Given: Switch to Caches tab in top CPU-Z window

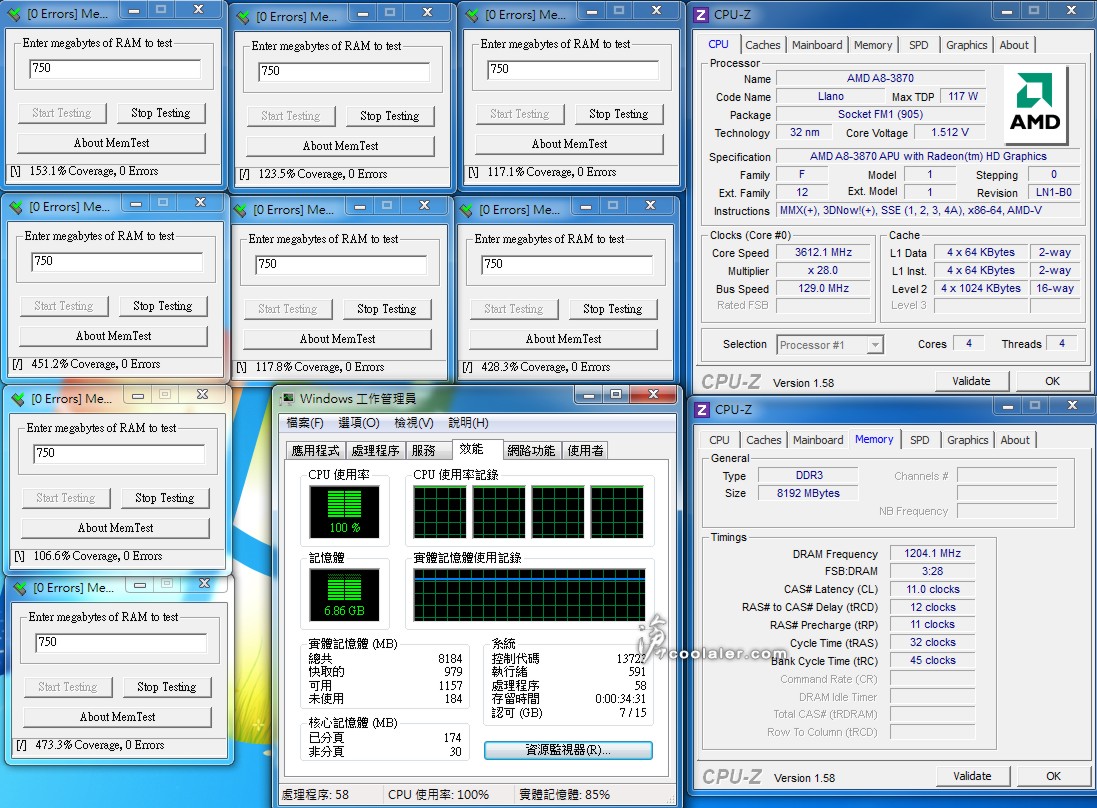Looking at the screenshot, I should click(x=763, y=45).
